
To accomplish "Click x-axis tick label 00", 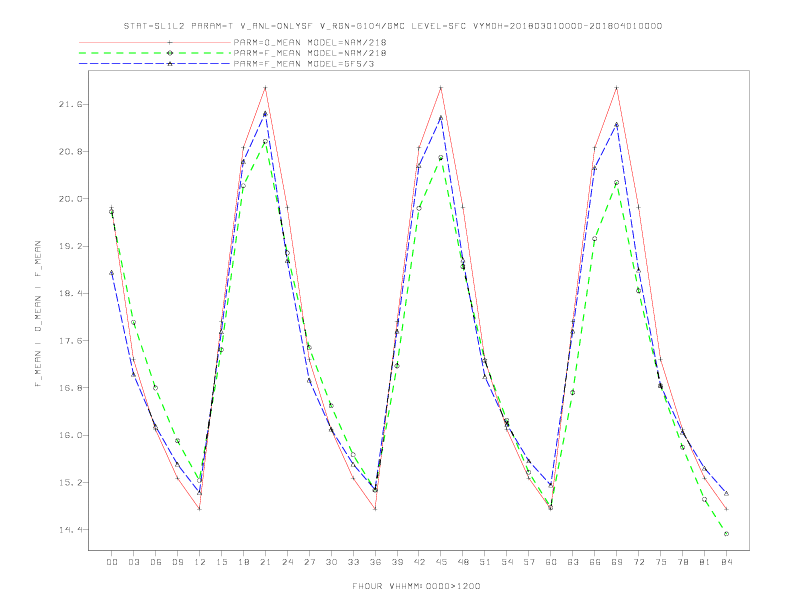I will click(x=112, y=562).
